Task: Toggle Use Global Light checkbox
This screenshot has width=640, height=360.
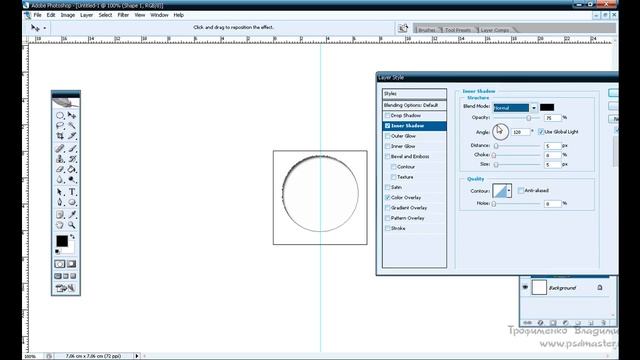Action: 541,131
